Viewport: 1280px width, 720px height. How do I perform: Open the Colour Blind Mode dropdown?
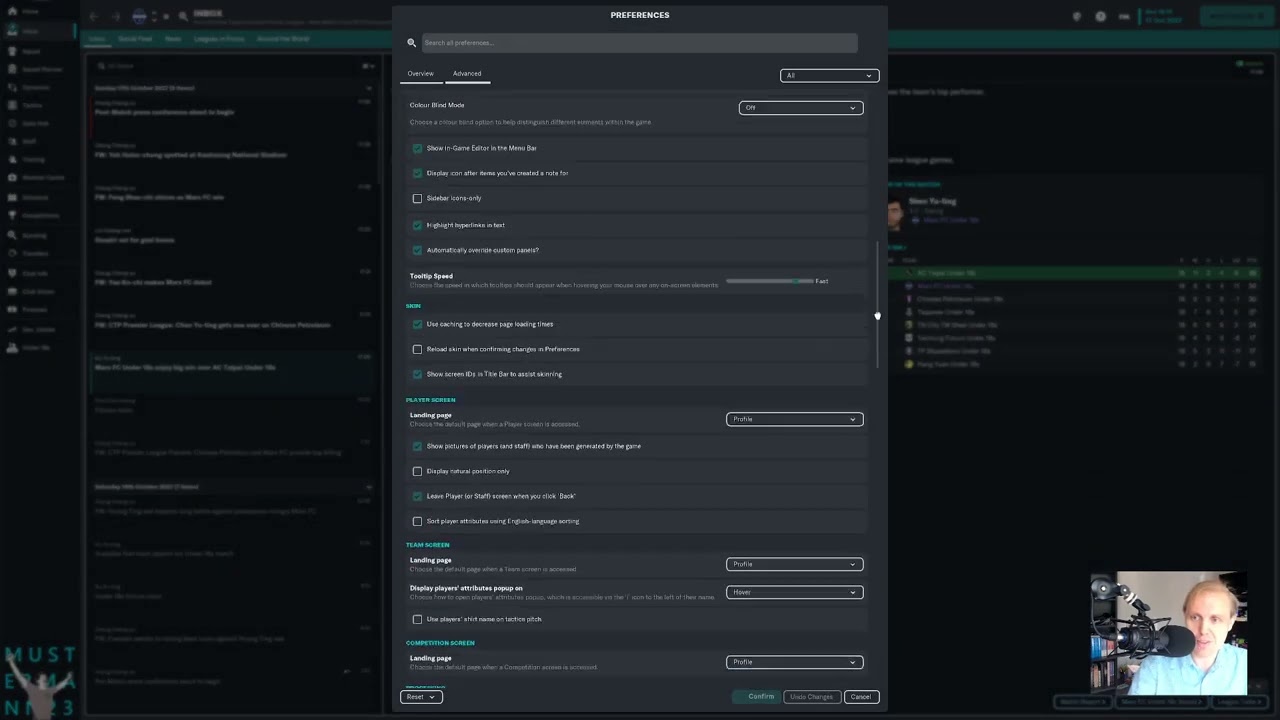pyautogui.click(x=800, y=108)
